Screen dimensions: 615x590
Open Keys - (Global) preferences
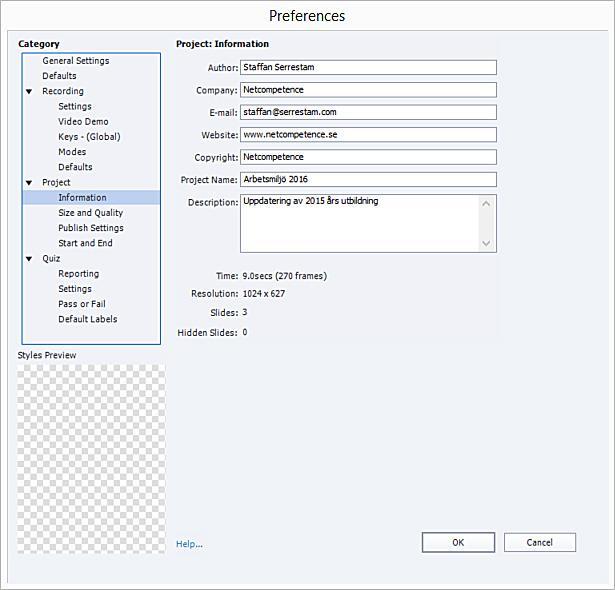coord(89,137)
